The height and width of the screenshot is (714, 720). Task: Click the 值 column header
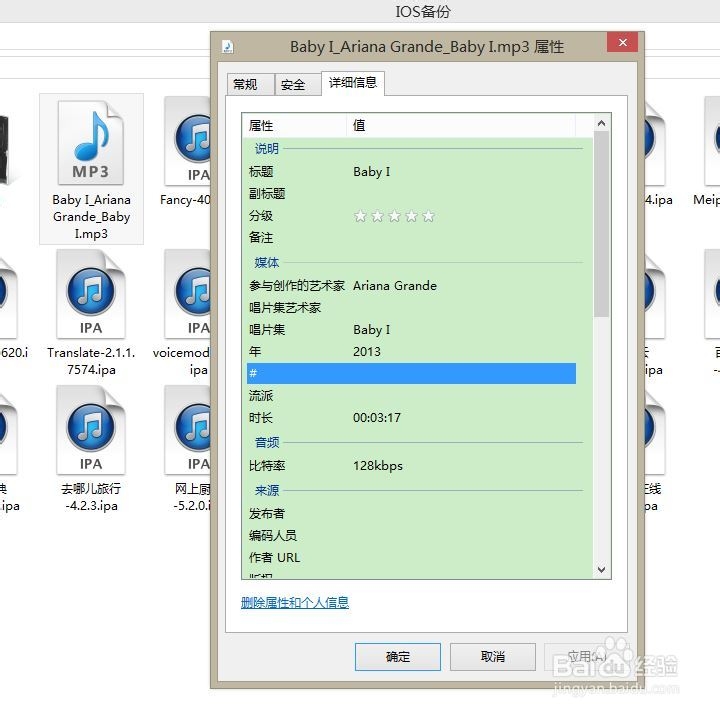point(461,125)
